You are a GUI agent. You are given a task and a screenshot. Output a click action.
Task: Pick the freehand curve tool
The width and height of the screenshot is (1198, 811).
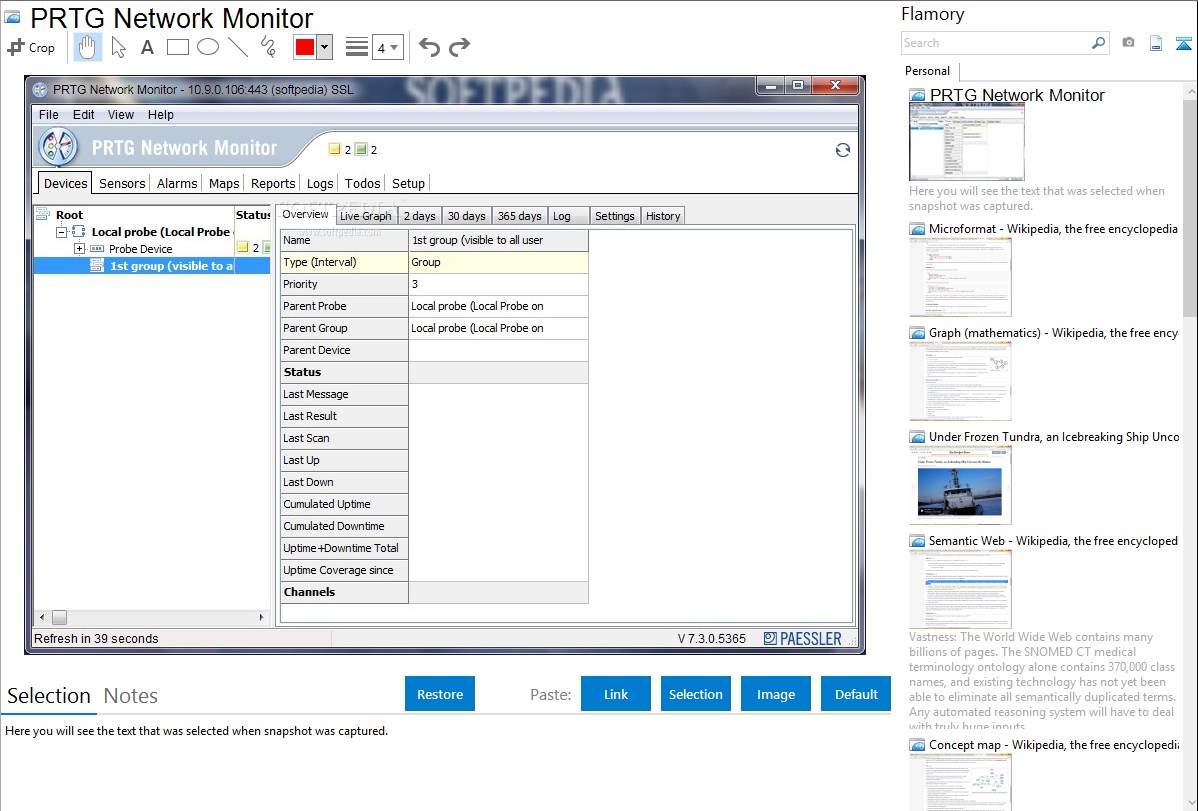(268, 47)
